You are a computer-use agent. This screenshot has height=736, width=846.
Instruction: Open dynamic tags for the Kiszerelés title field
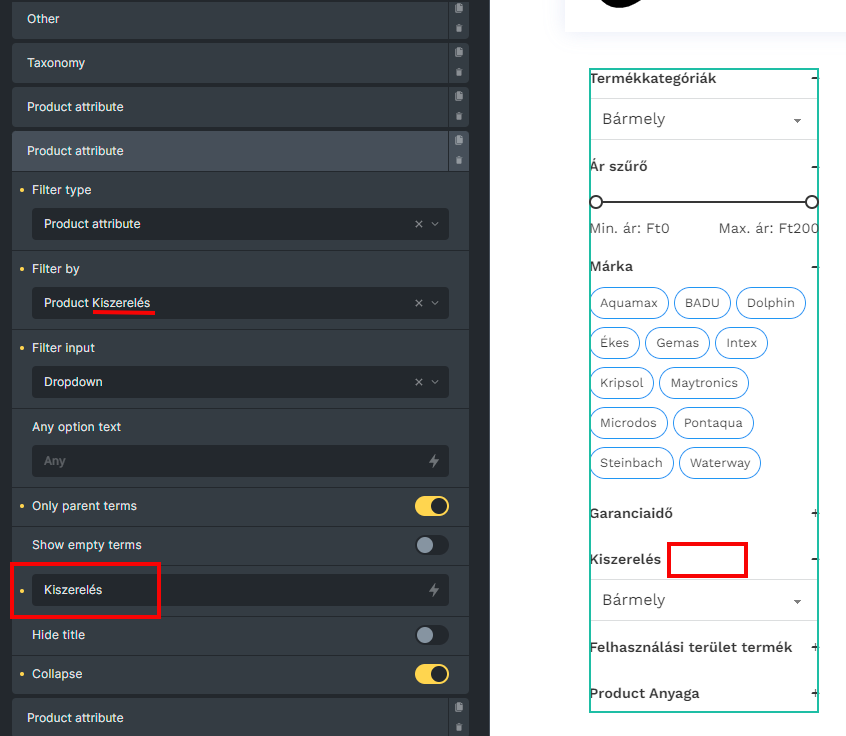(x=433, y=591)
